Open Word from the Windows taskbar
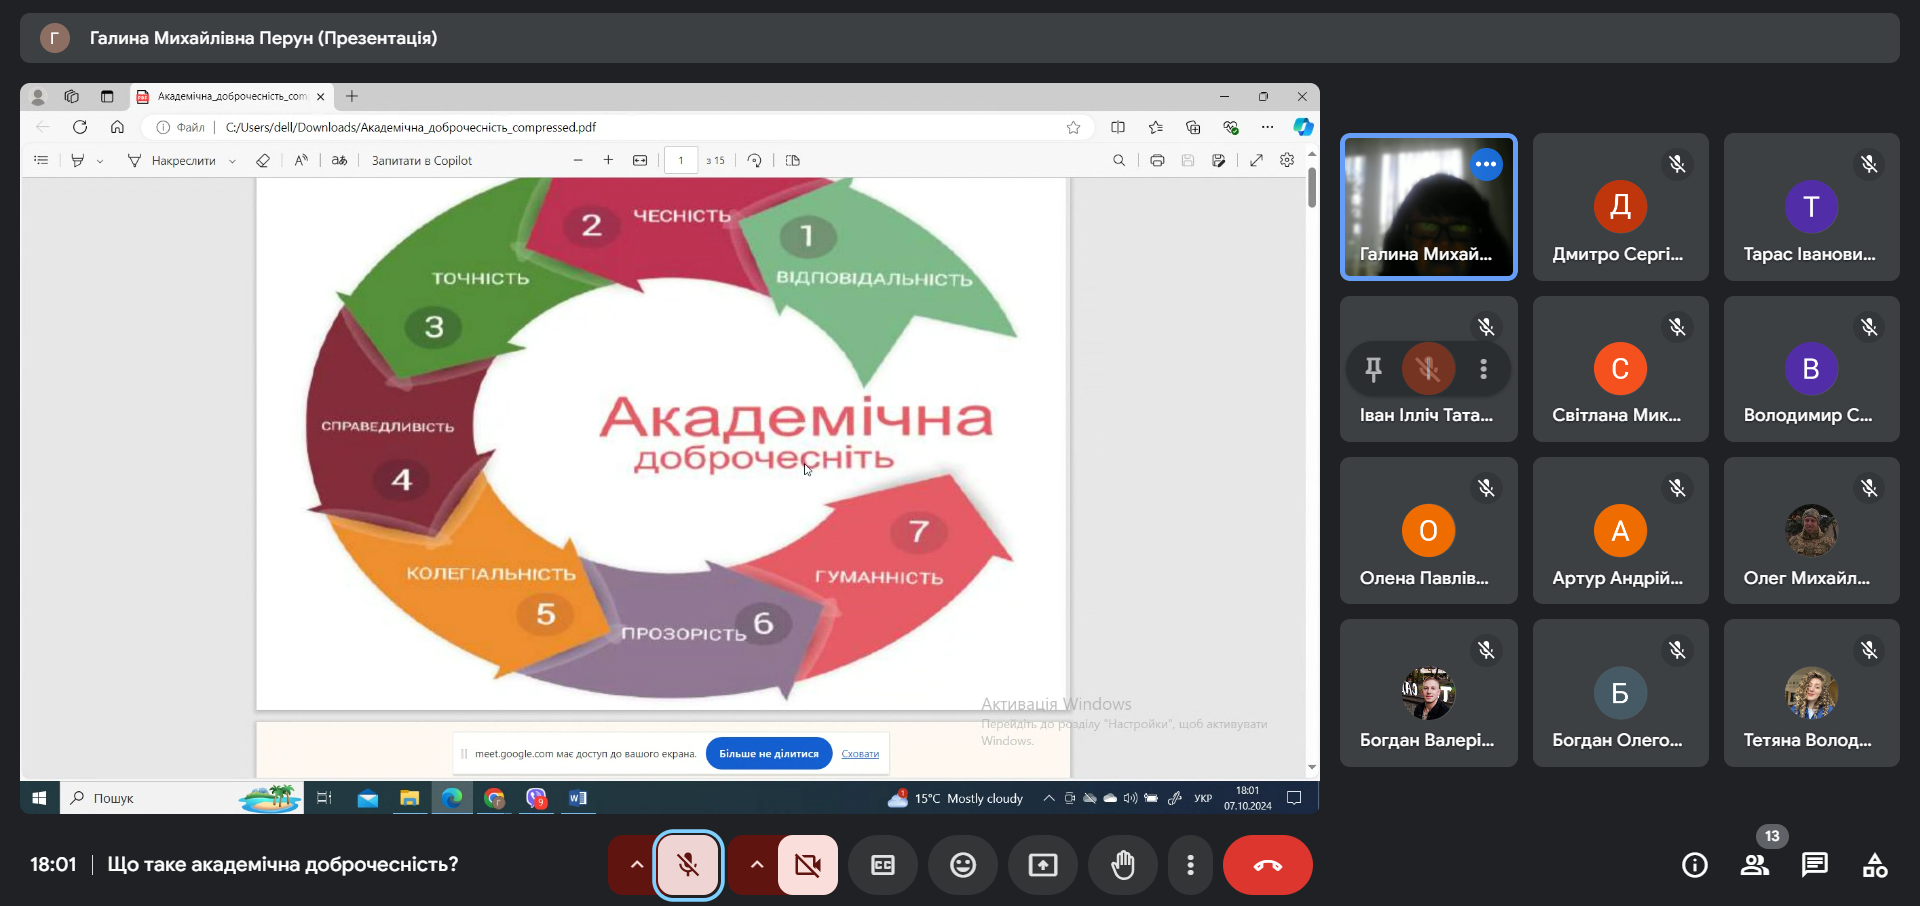 pyautogui.click(x=578, y=798)
